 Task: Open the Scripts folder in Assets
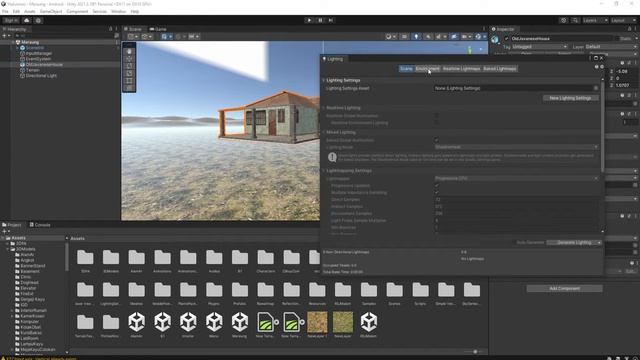[x=420, y=290]
